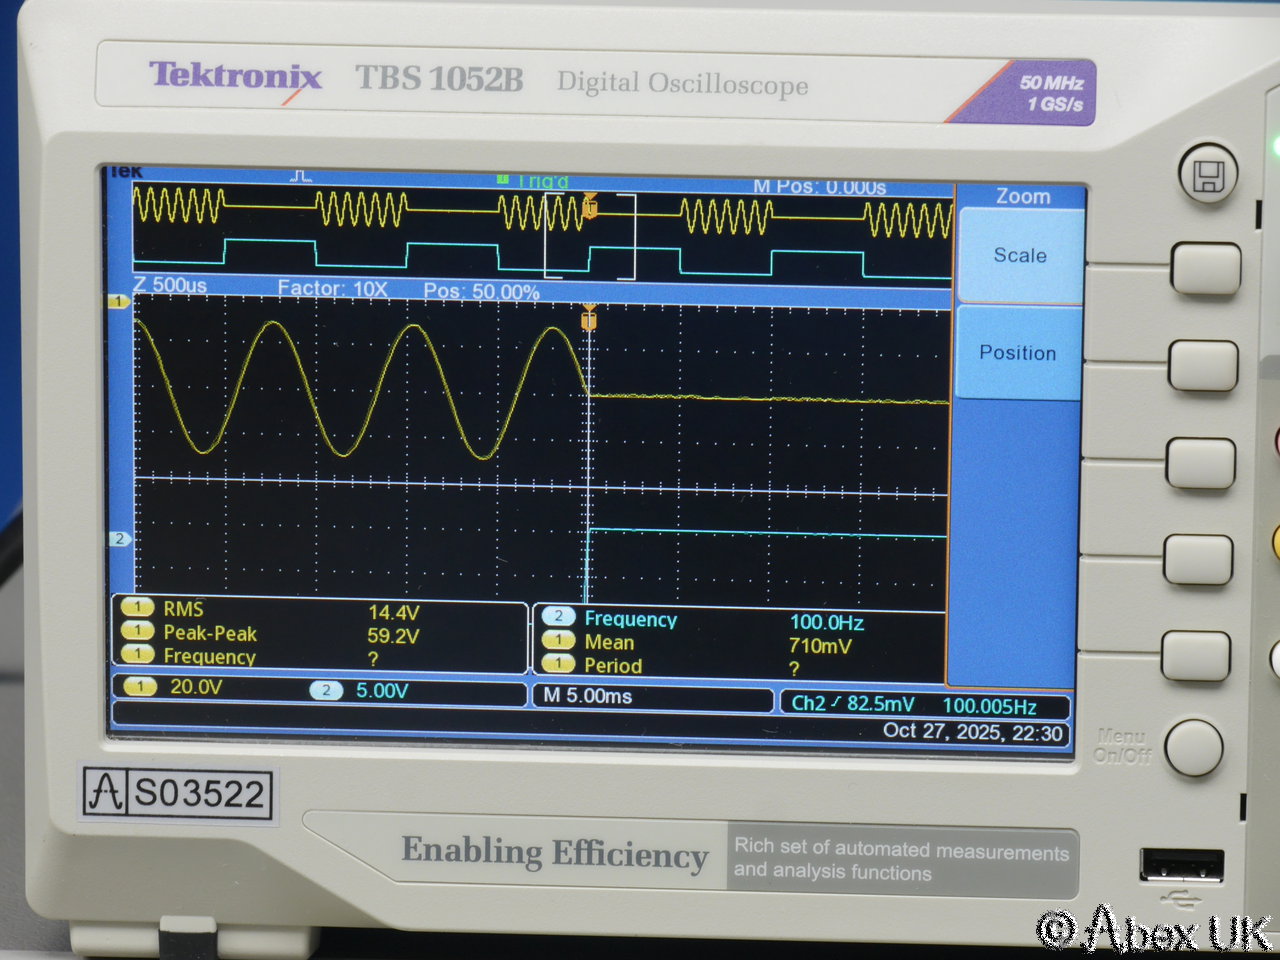Click the M 5.00ms timebase readout
This screenshot has width=1280, height=960.
[588, 696]
